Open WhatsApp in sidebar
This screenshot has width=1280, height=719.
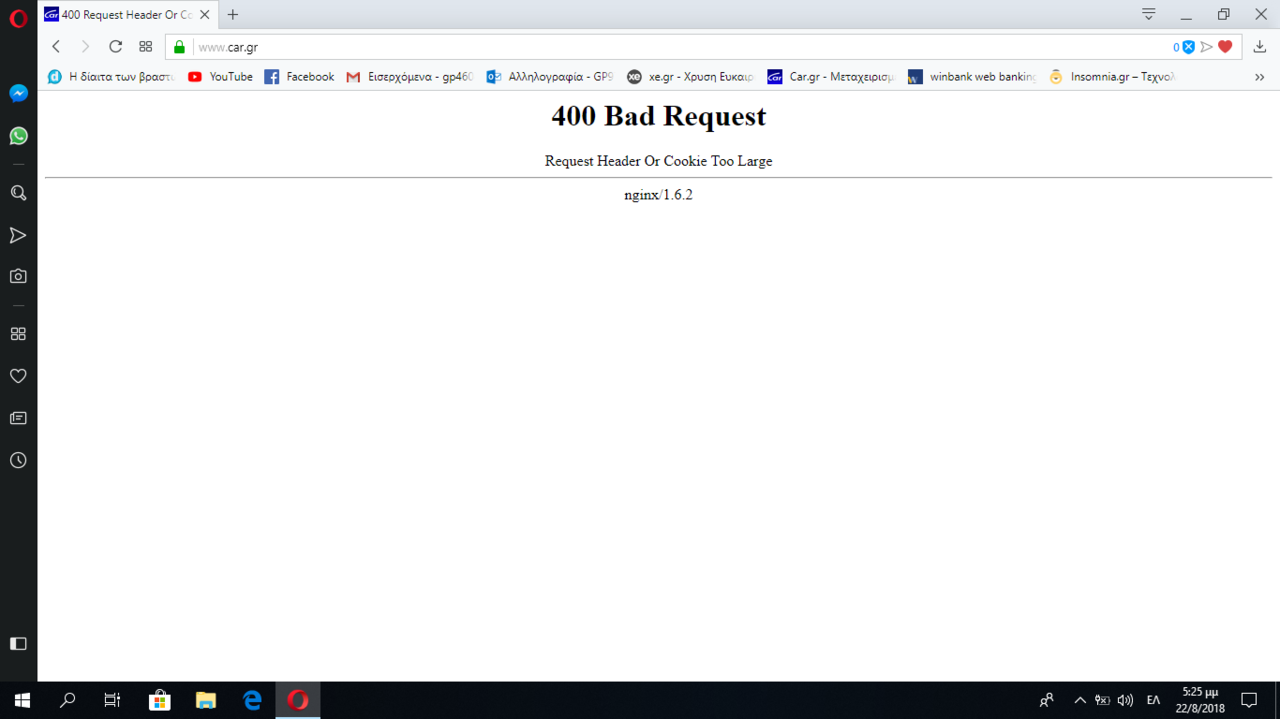click(x=18, y=136)
